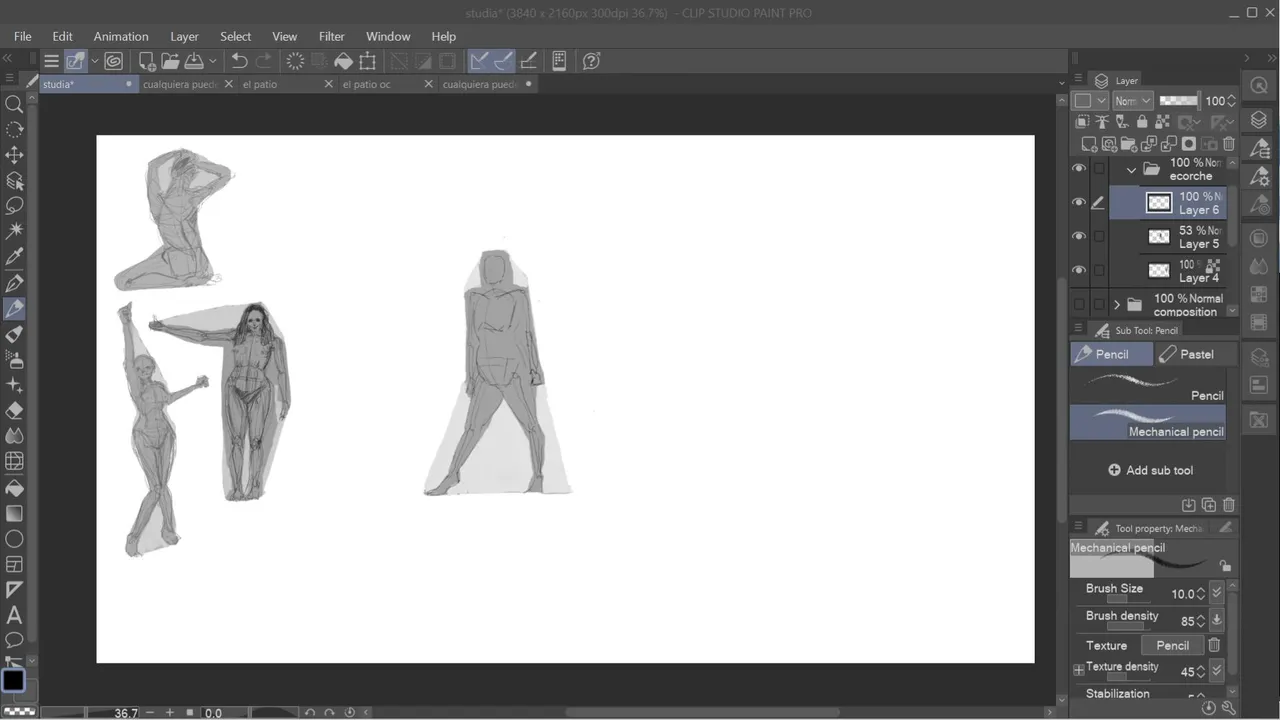1280x720 pixels.
Task: Click the Undo arrow in command bar
Action: (x=239, y=61)
